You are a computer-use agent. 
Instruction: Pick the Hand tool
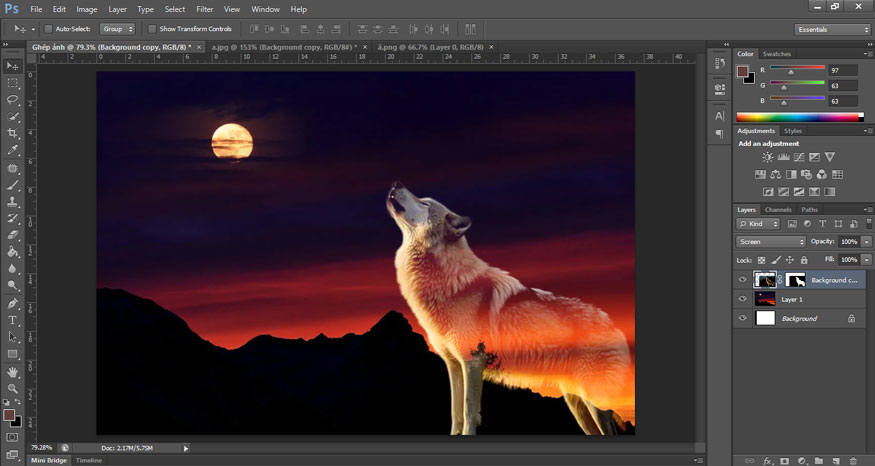click(x=13, y=371)
